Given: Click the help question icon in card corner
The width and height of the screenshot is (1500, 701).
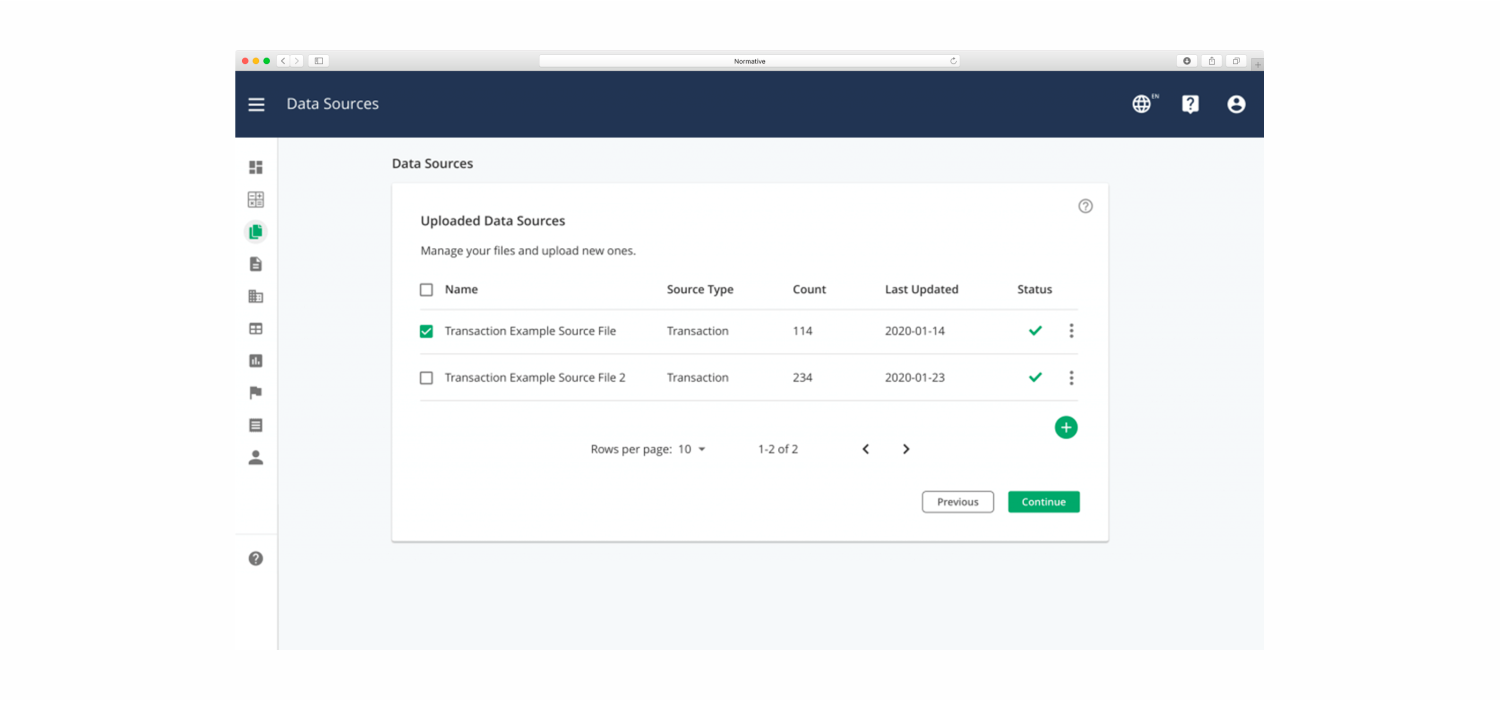Looking at the screenshot, I should [x=1085, y=206].
